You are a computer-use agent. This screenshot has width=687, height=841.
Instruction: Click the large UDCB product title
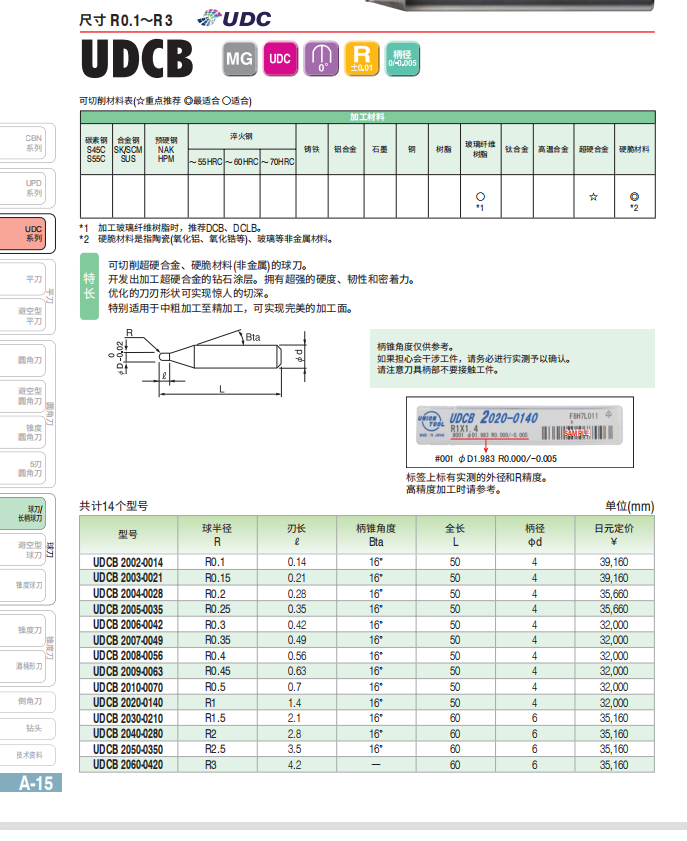[x=137, y=58]
